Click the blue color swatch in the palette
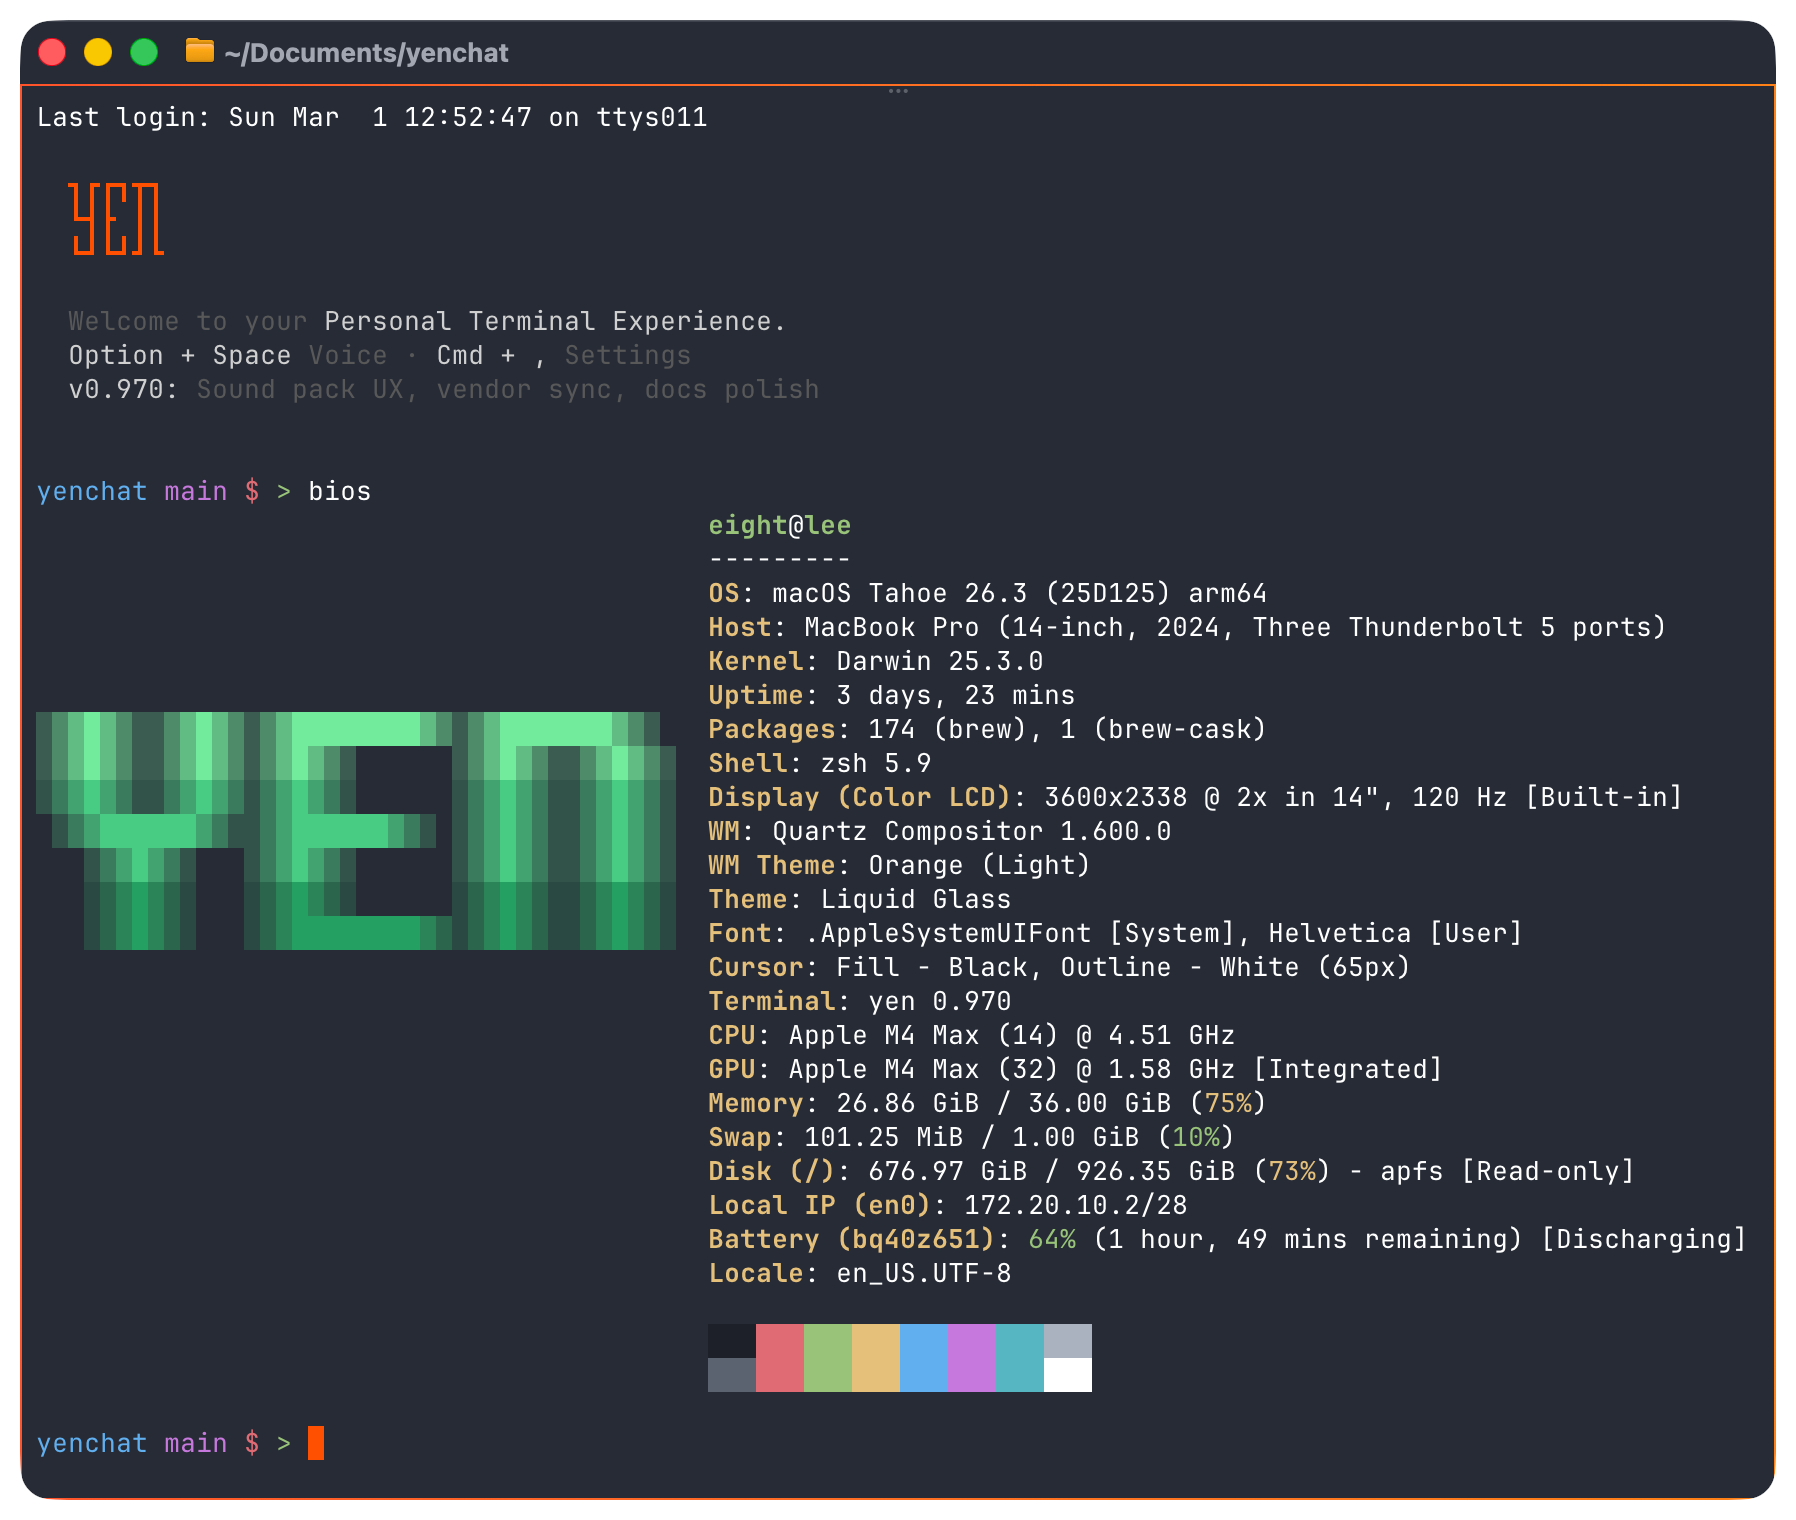Viewport: 1796px width, 1520px height. [924, 1358]
